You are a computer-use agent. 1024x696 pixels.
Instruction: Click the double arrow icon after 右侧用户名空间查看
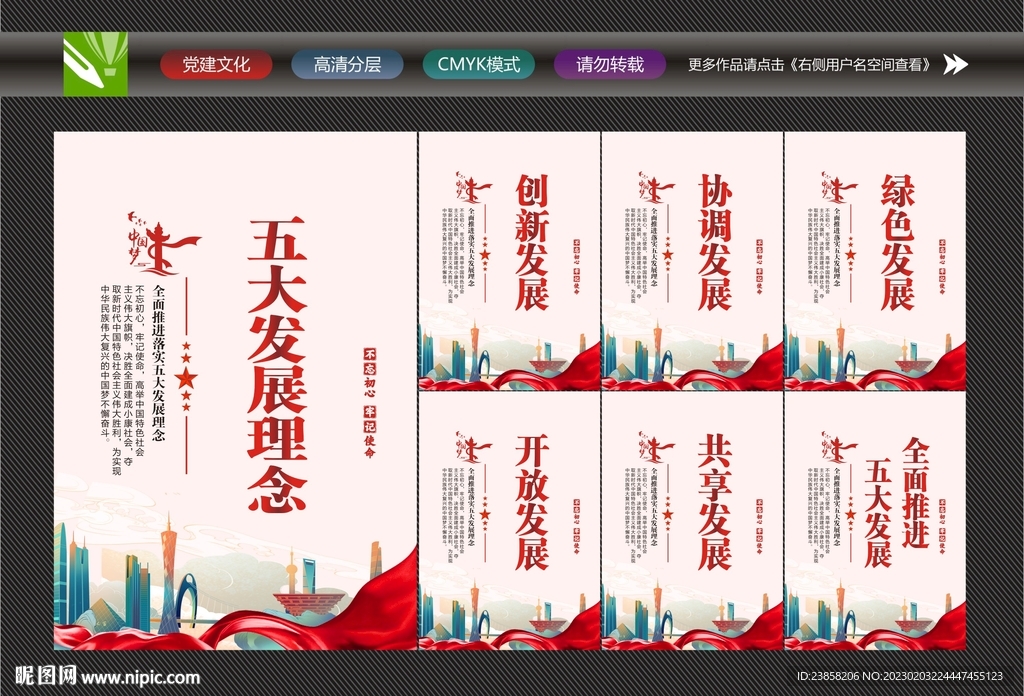(x=955, y=64)
